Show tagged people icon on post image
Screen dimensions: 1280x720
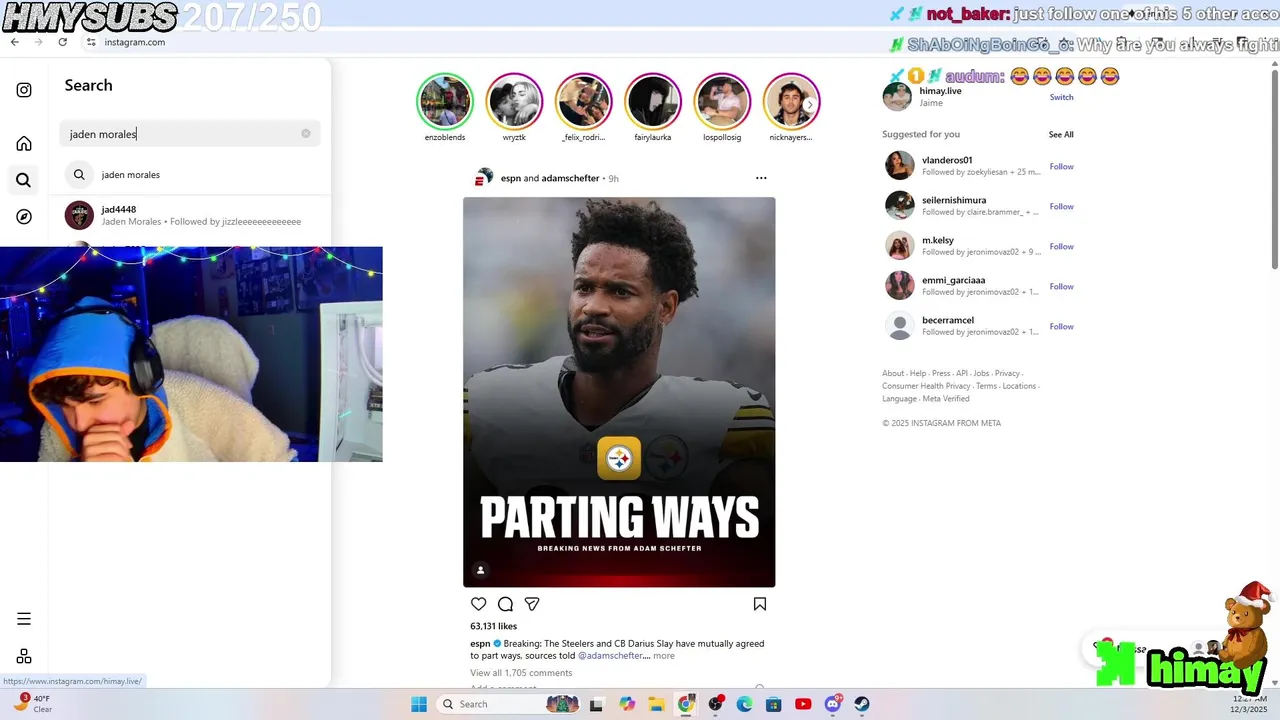point(480,570)
